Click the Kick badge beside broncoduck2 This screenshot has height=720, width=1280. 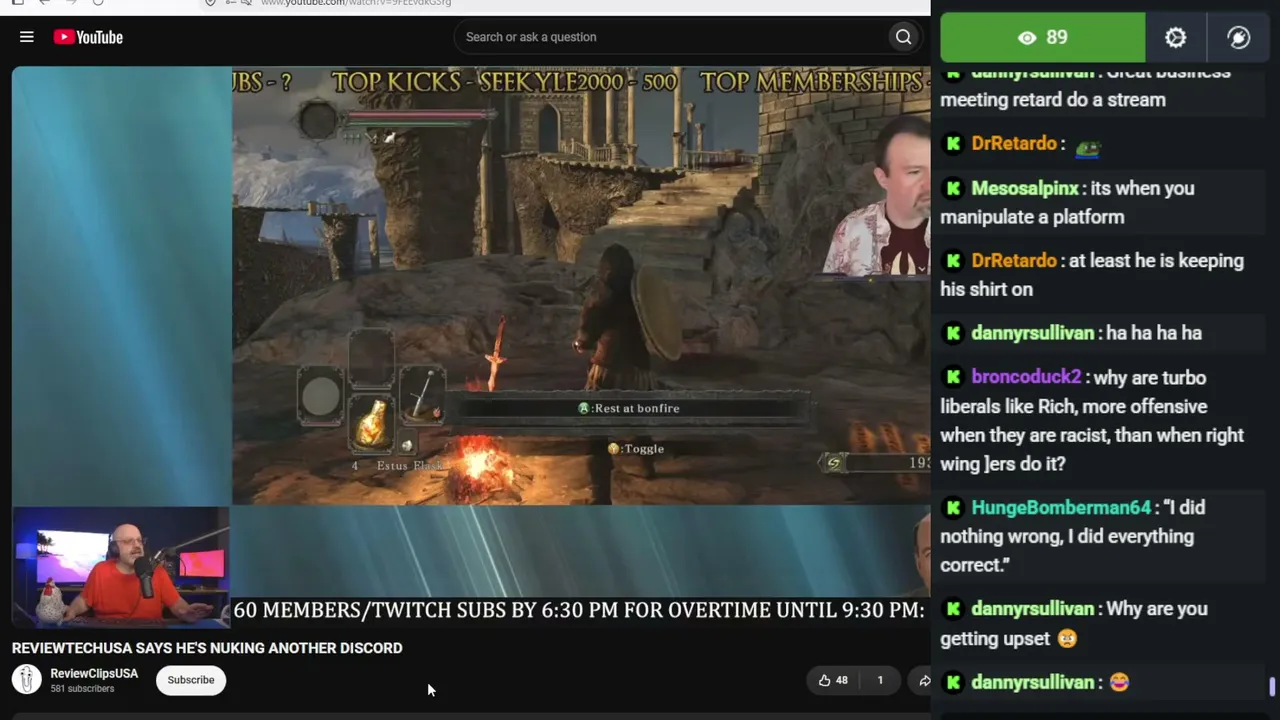pos(953,377)
